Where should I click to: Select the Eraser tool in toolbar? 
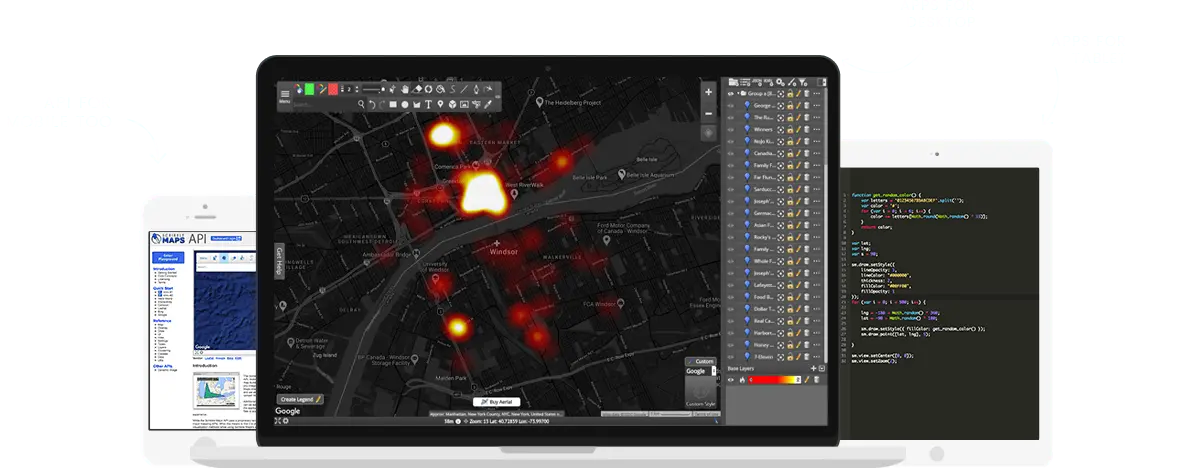[418, 89]
